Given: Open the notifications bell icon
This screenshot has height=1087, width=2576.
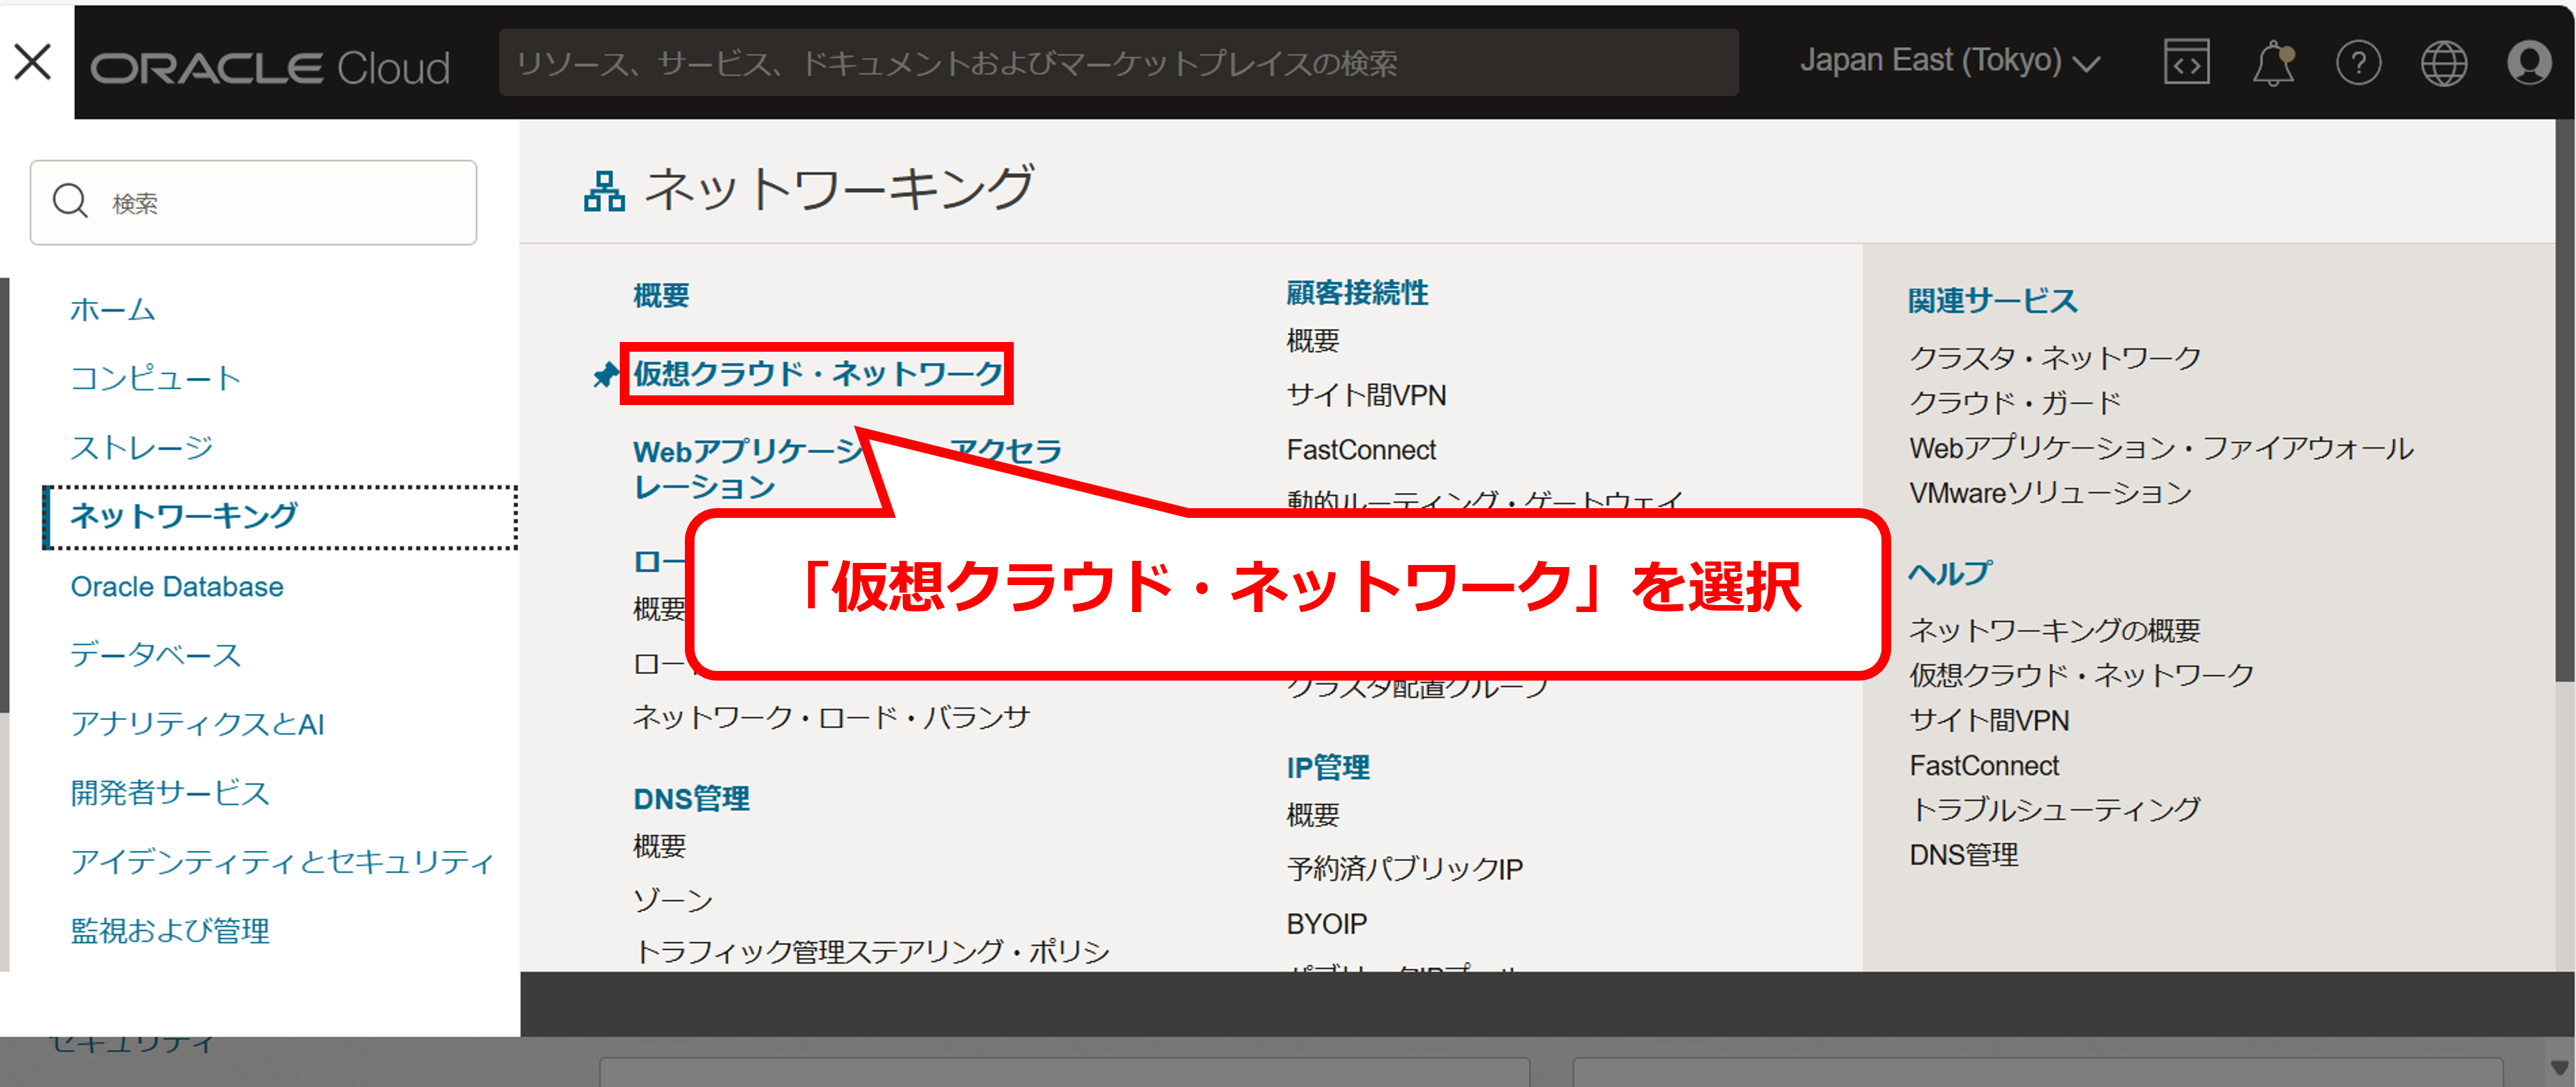Looking at the screenshot, I should (x=2272, y=64).
